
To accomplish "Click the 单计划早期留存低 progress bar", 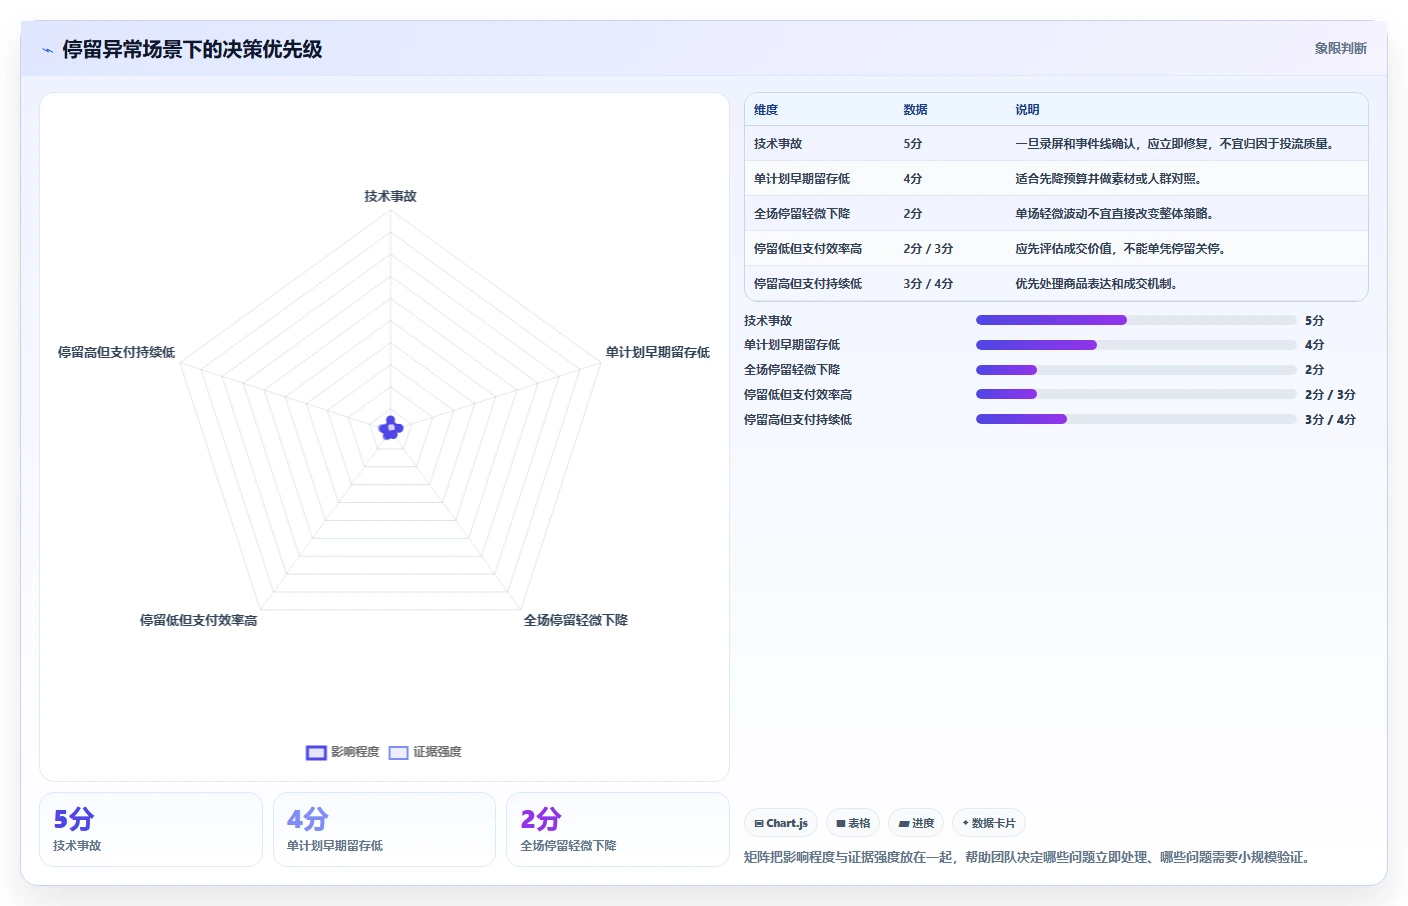I will pyautogui.click(x=1136, y=345).
